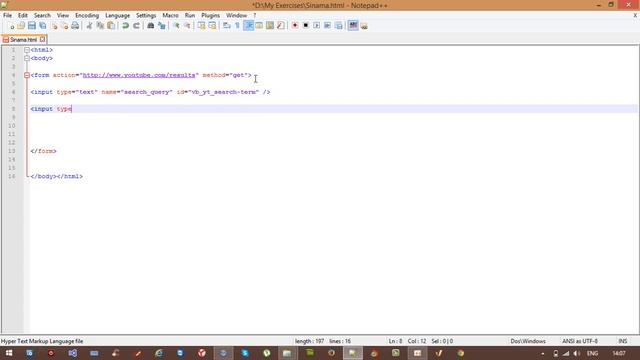
Task: Click the Hyper Text Markup Language file status
Action: tap(42, 341)
